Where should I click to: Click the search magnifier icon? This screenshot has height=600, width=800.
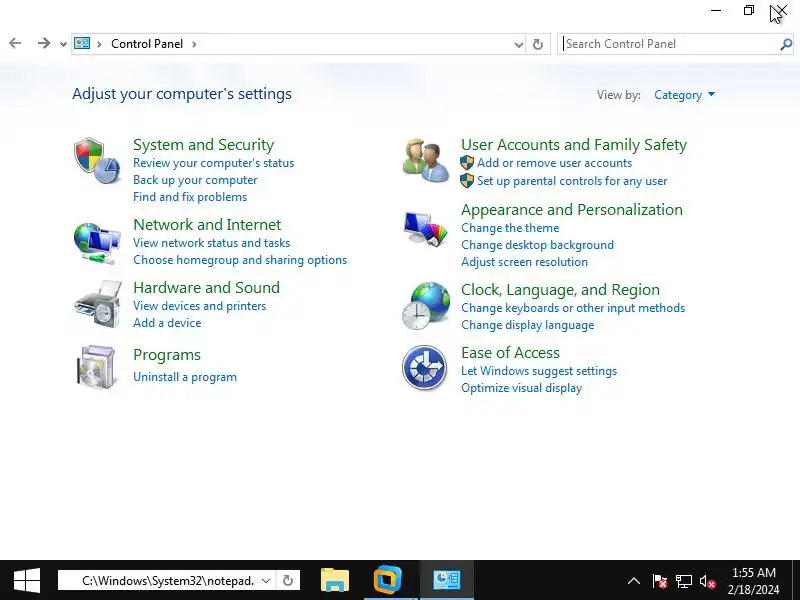[786, 44]
